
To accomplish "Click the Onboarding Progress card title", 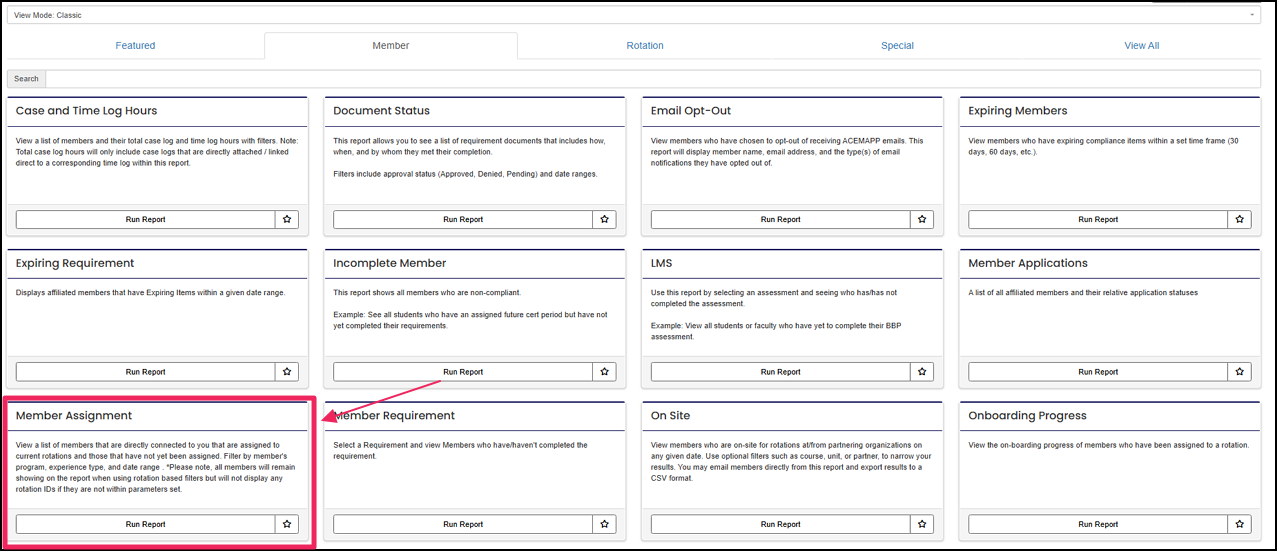I will 1027,416.
